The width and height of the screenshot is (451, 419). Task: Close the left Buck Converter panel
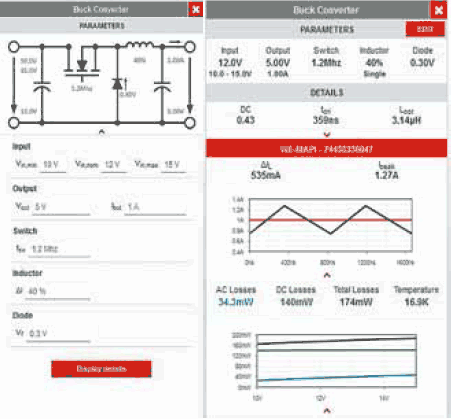click(x=196, y=9)
